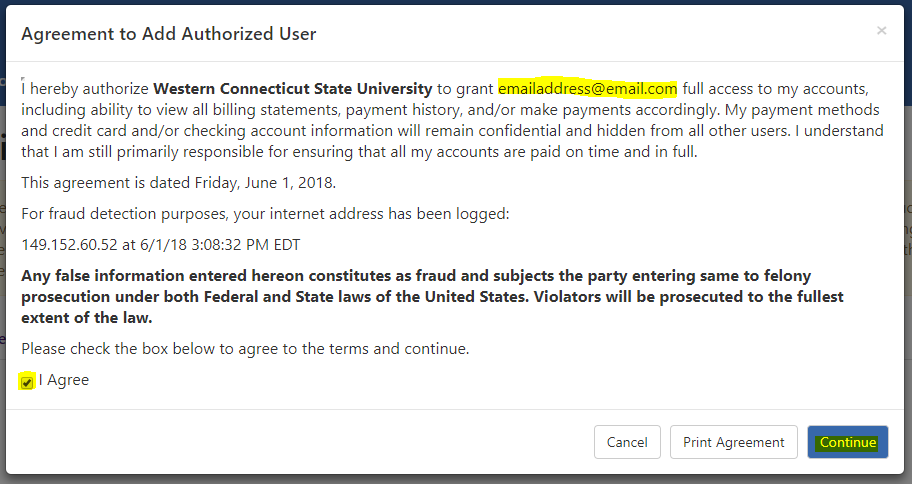Click the "I Agree" label text
This screenshot has width=912, height=484.
(64, 381)
